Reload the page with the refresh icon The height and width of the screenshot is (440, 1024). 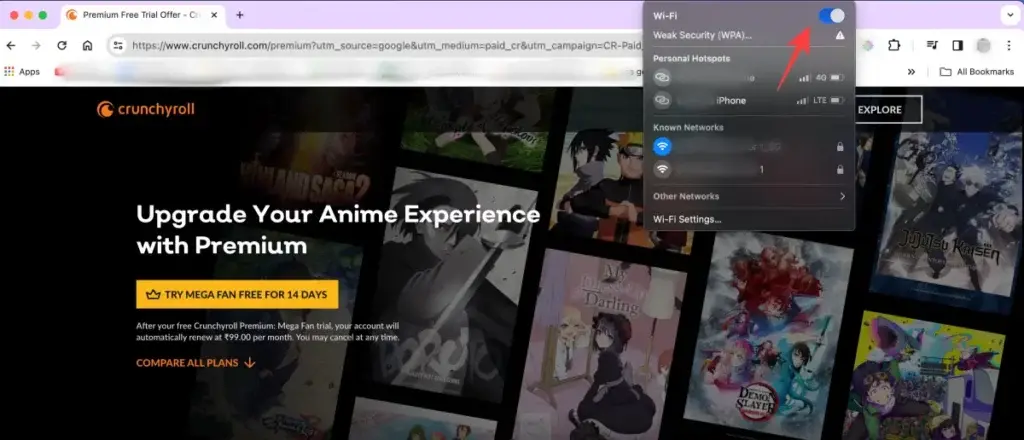pyautogui.click(x=62, y=46)
